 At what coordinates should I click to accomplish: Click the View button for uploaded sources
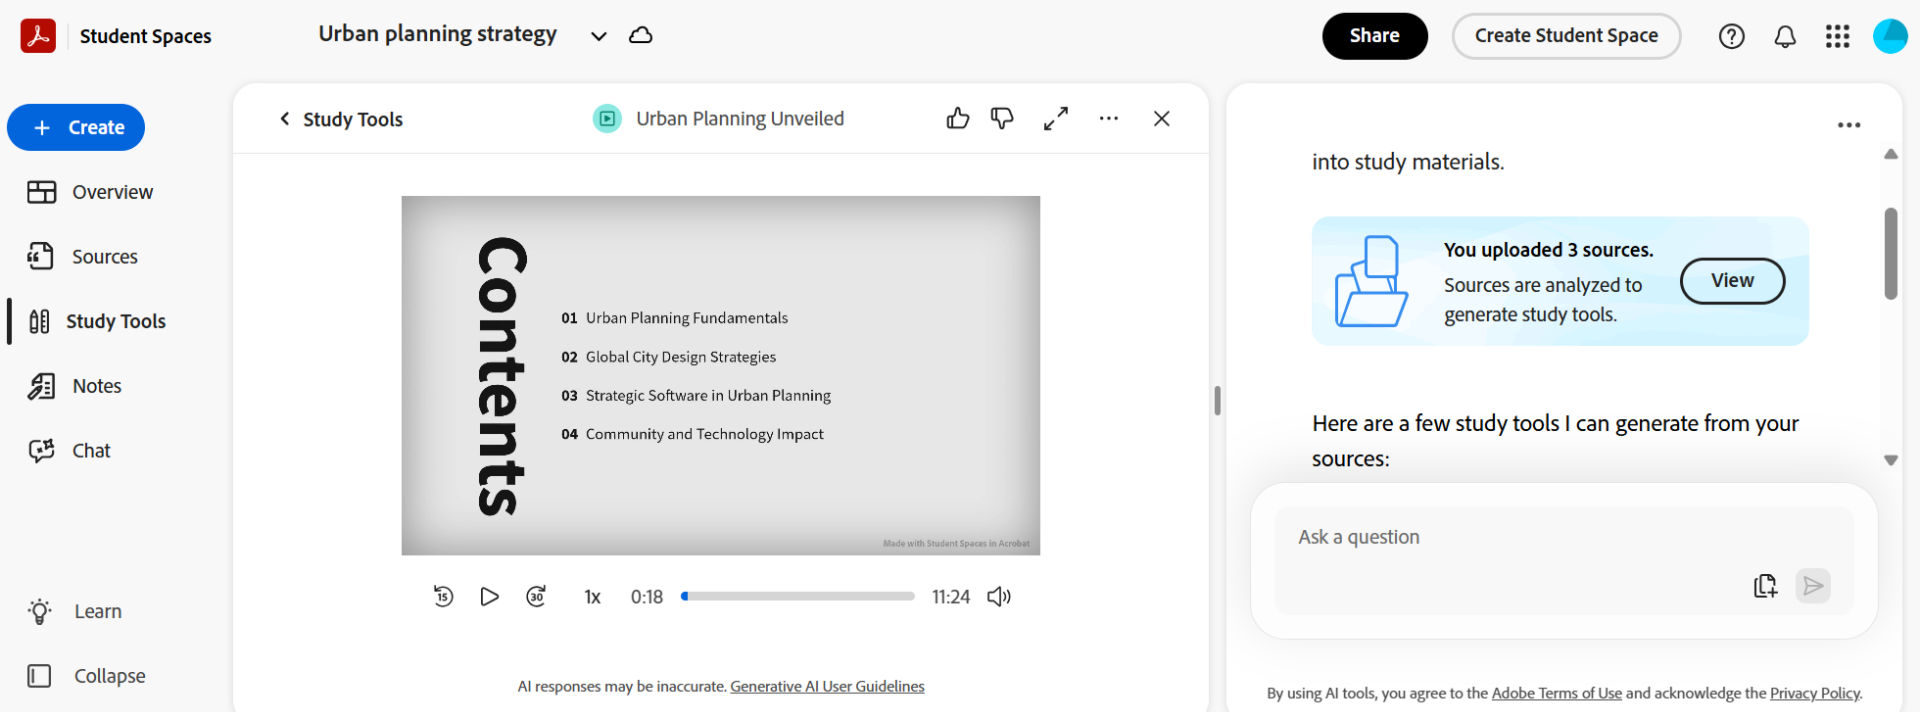(x=1732, y=281)
